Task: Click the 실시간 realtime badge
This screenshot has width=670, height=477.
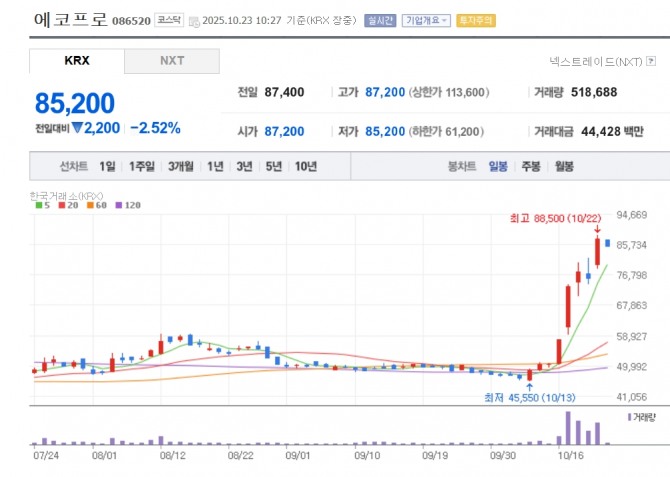Action: (381, 20)
